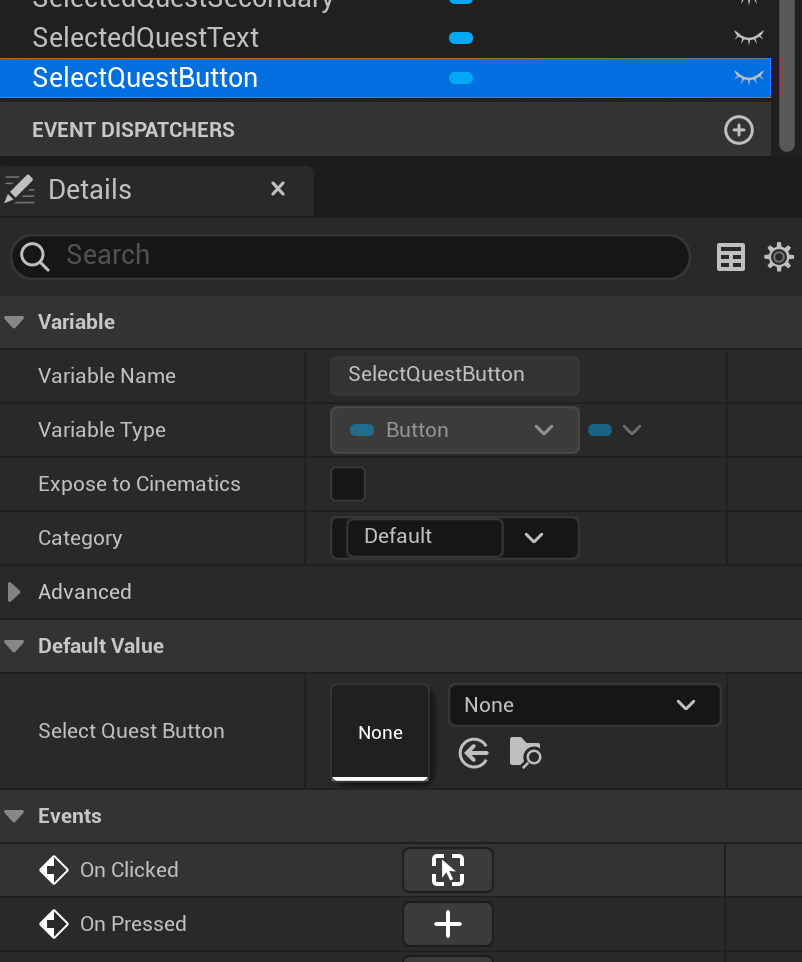Open the Default Value None asset dropdown
This screenshot has width=802, height=962.
[x=584, y=705]
